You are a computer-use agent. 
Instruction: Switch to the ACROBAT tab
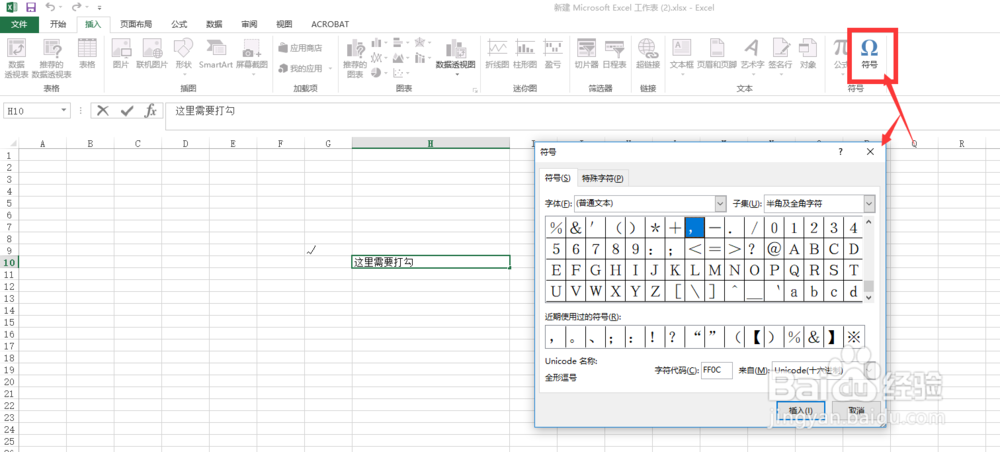330,24
